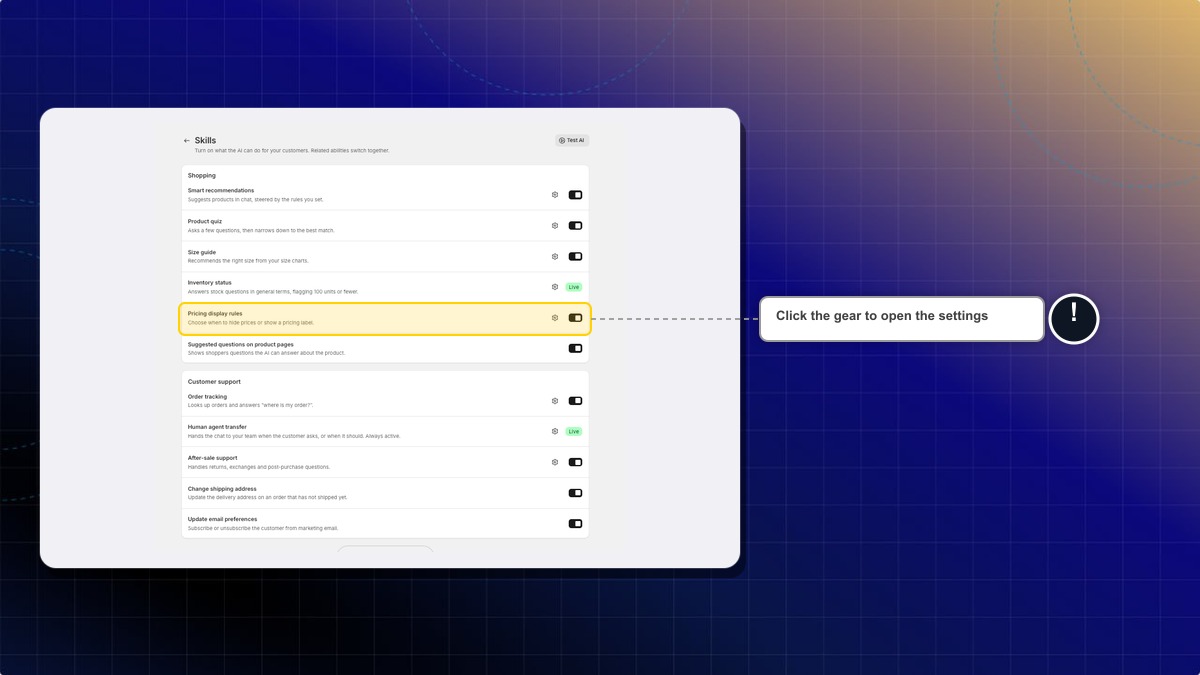The height and width of the screenshot is (675, 1200).
Task: Open Smart recommendations gear settings
Action: (555, 195)
